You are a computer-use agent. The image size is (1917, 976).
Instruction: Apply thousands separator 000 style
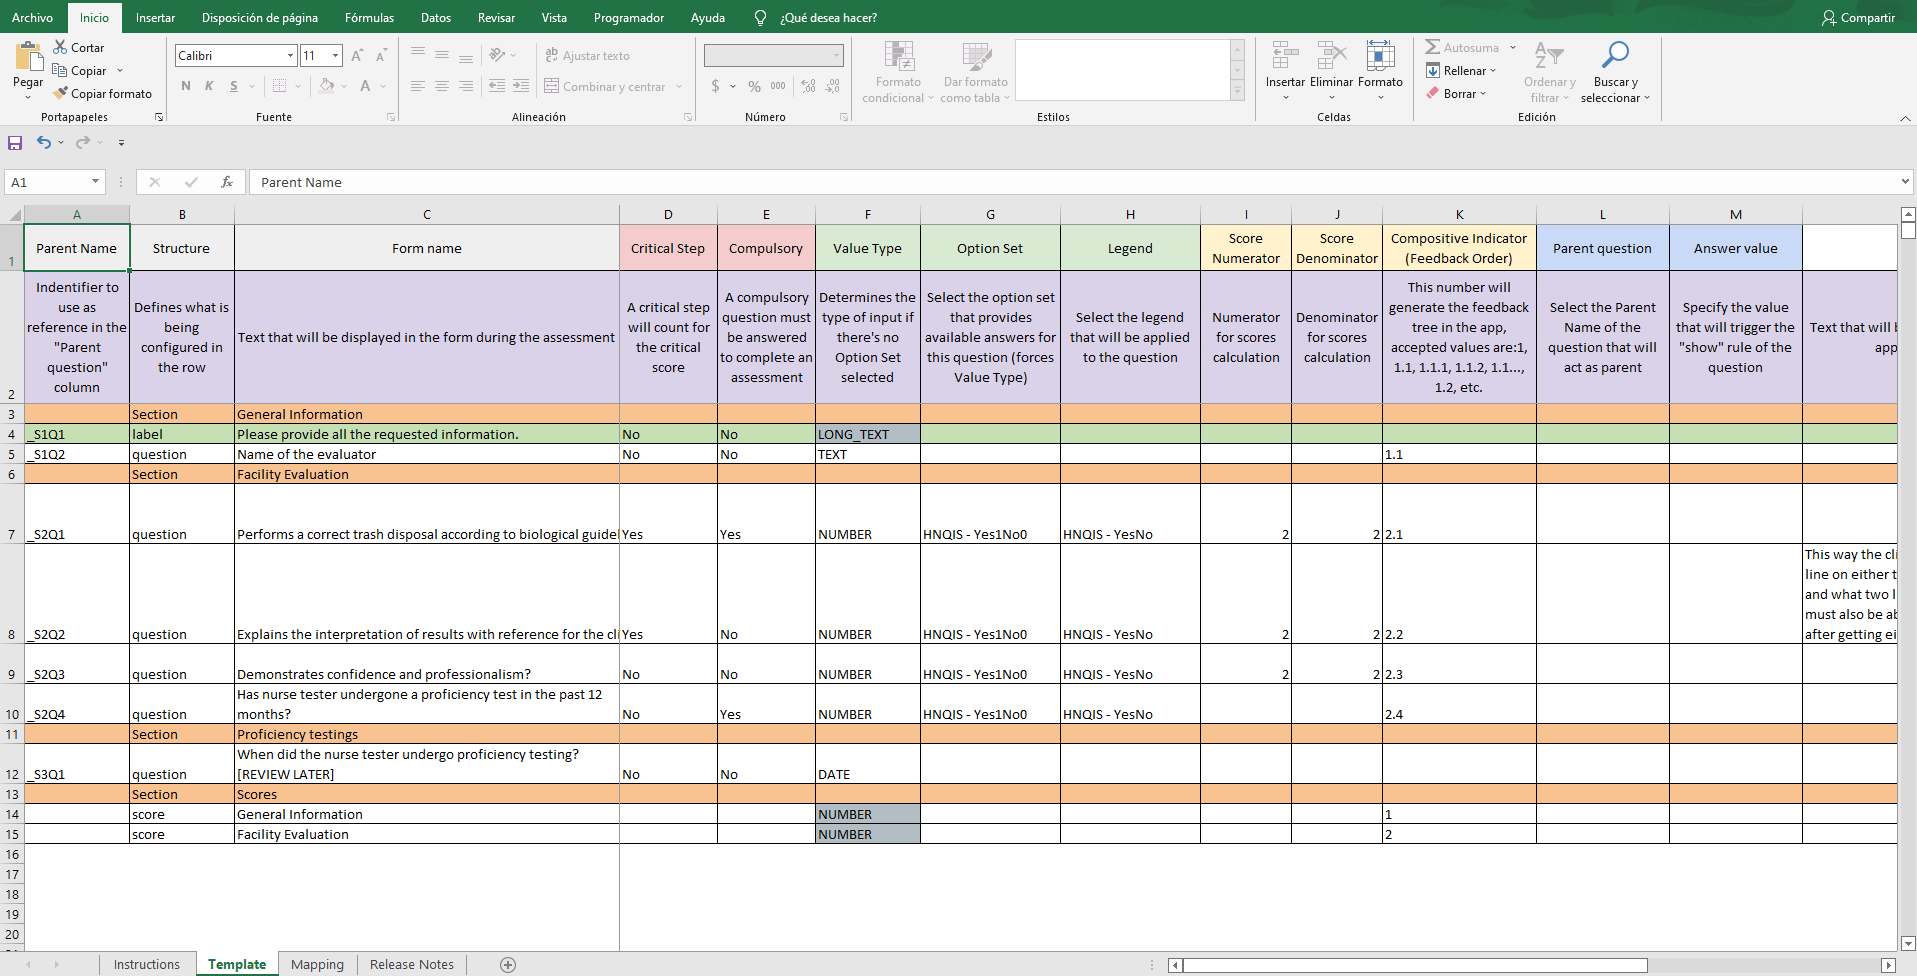(778, 86)
